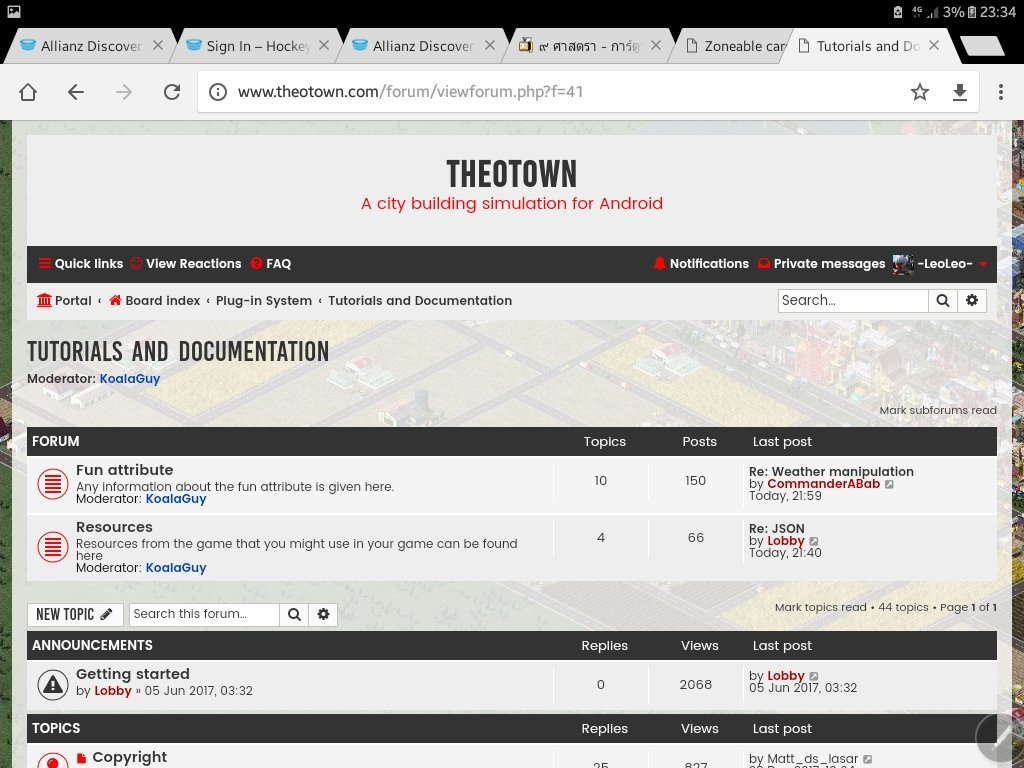This screenshot has width=1024, height=768.
Task: Open Android battery status indicator
Action: tap(971, 12)
